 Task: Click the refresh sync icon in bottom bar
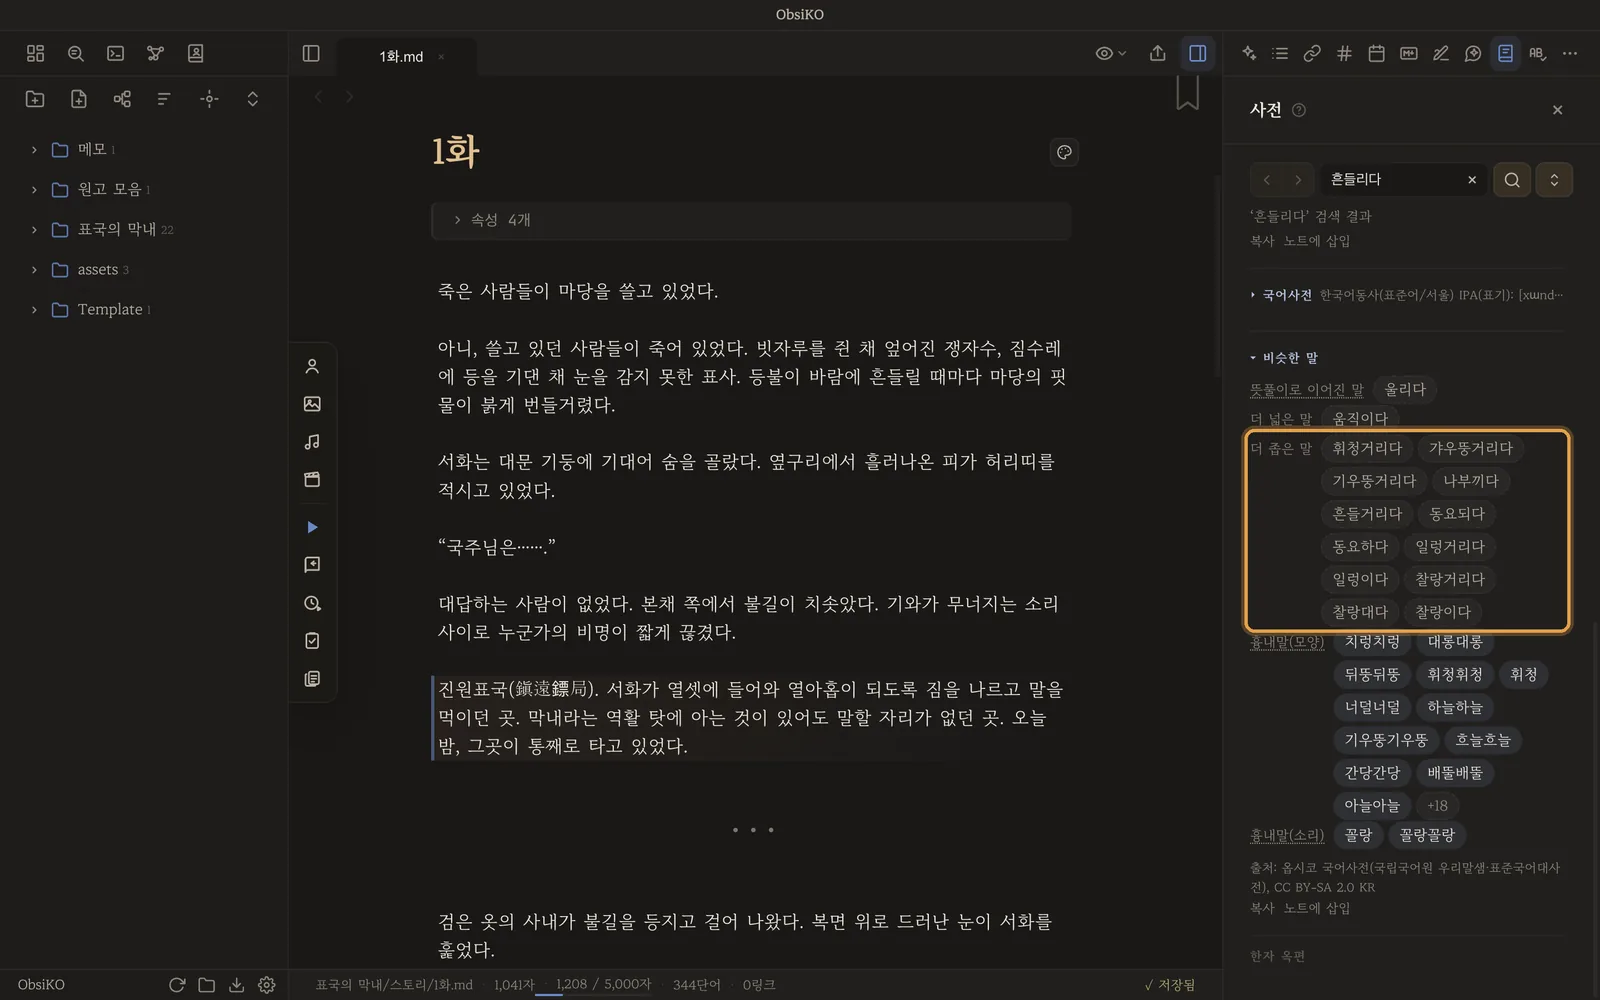point(177,985)
